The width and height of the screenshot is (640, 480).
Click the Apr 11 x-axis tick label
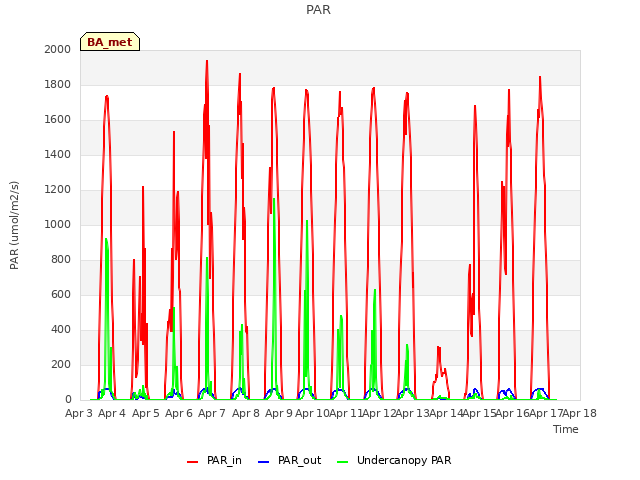tap(346, 413)
